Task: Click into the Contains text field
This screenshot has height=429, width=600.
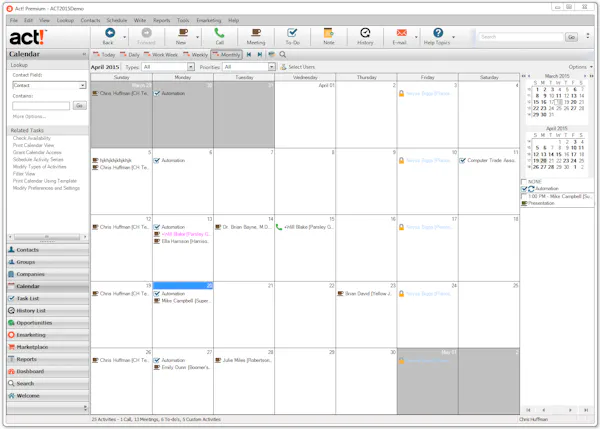Action: coord(41,106)
